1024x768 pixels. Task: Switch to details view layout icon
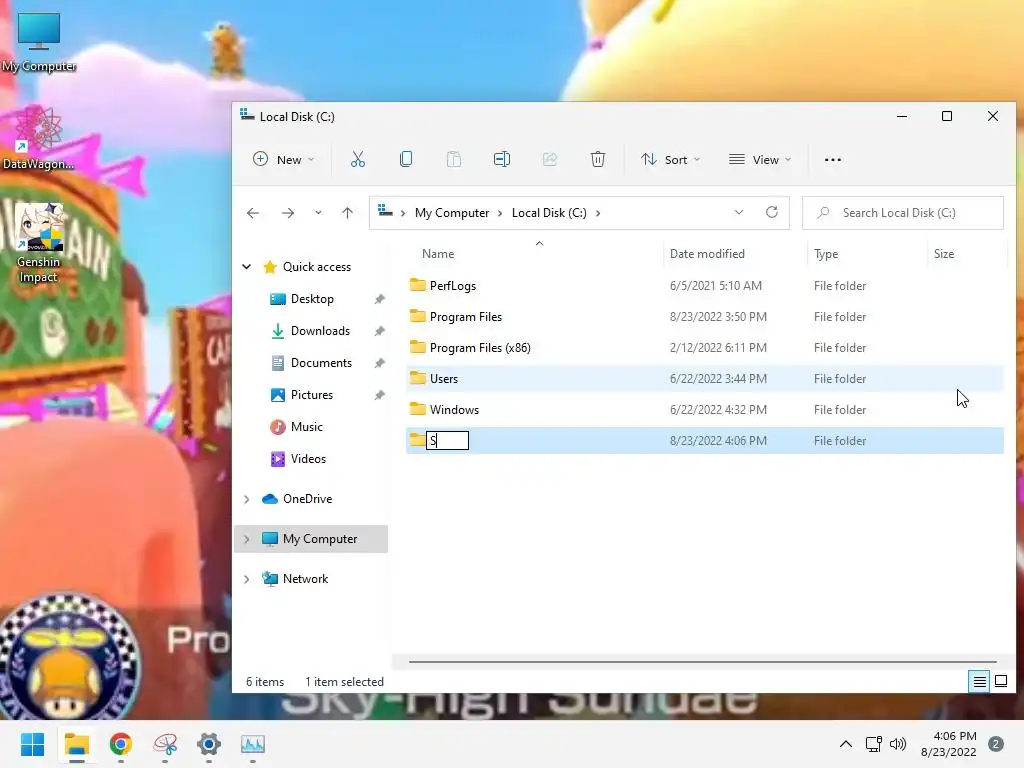click(x=980, y=682)
